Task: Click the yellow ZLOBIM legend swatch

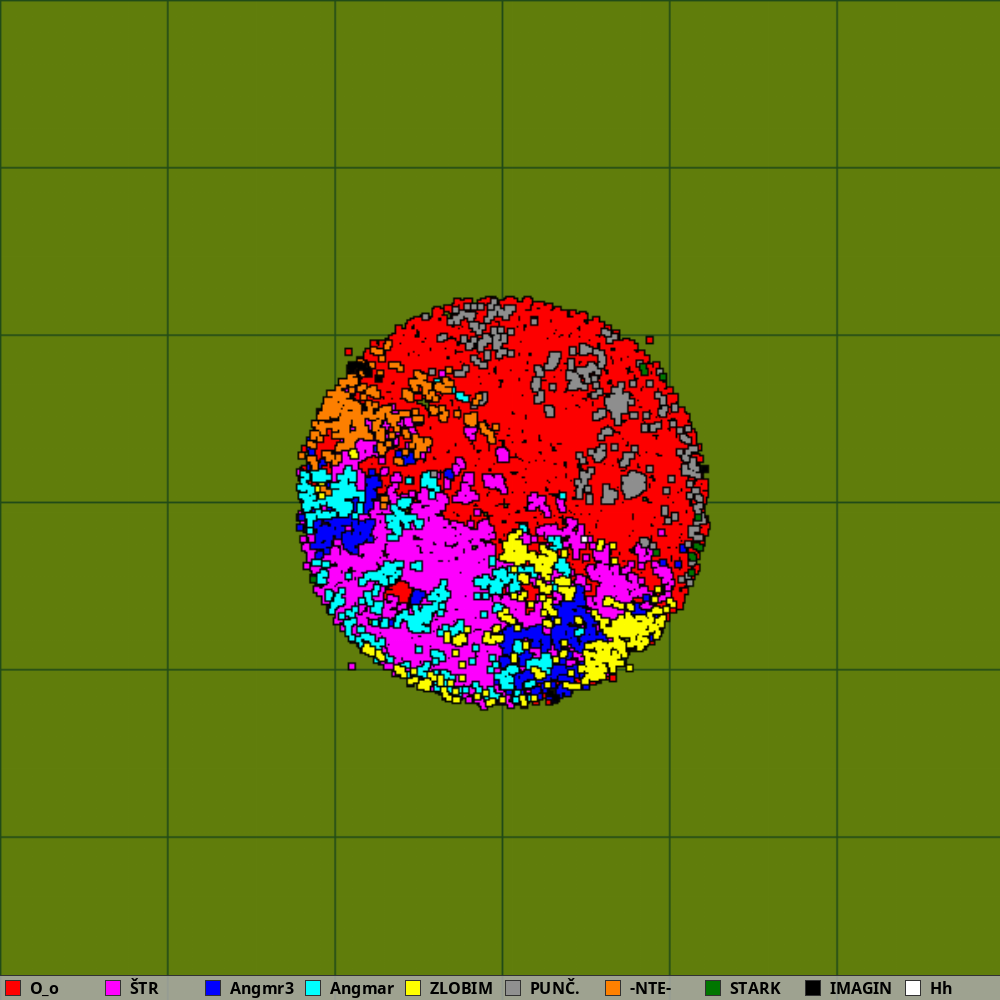Action: point(413,988)
